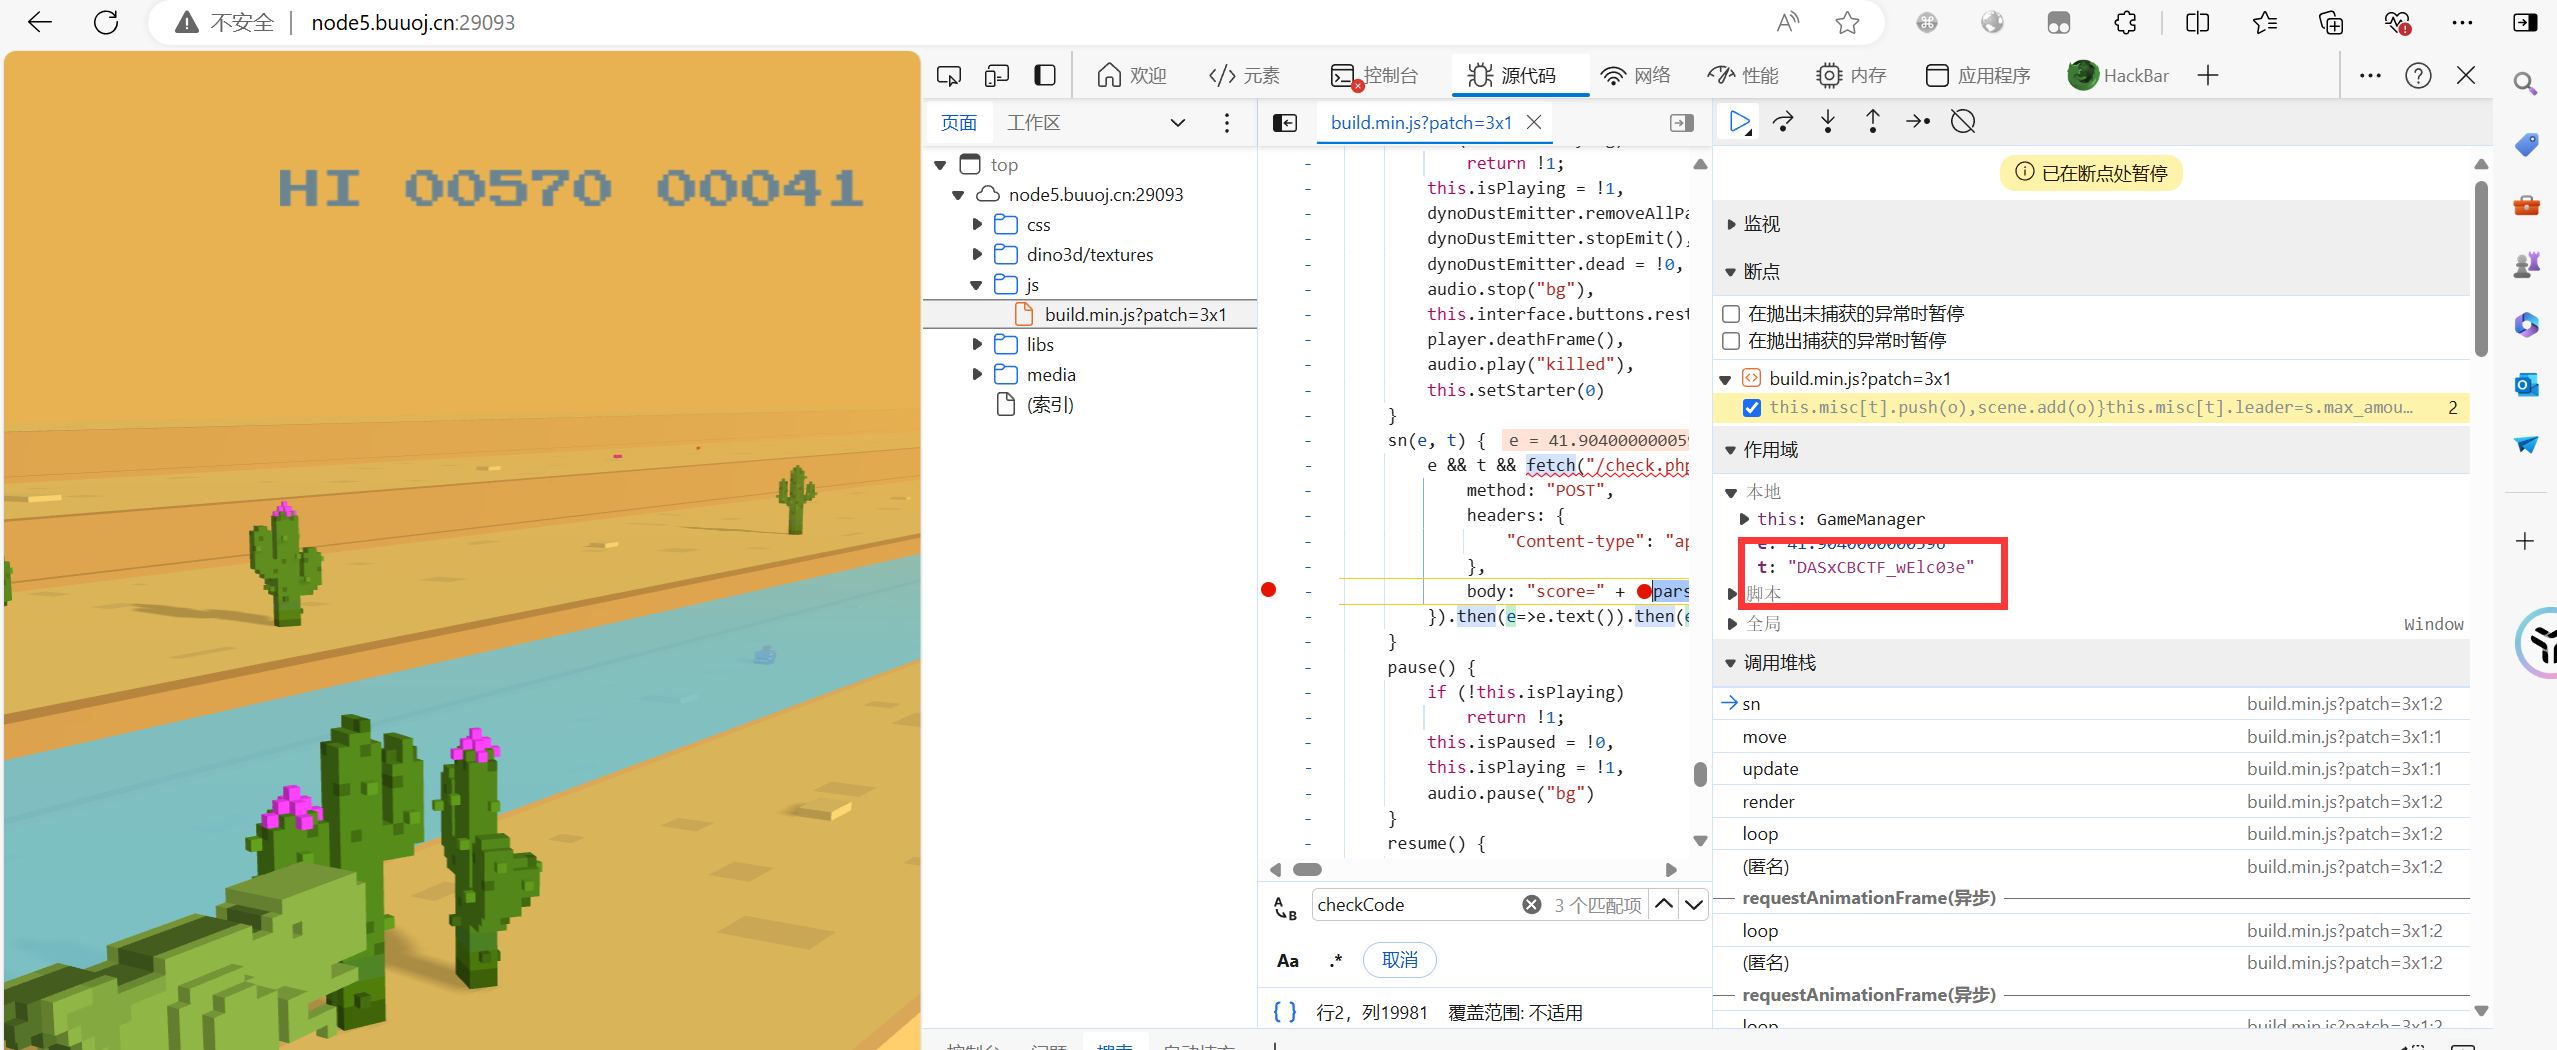Close the build.min.js?patch=3x1 file tab

tap(1534, 122)
